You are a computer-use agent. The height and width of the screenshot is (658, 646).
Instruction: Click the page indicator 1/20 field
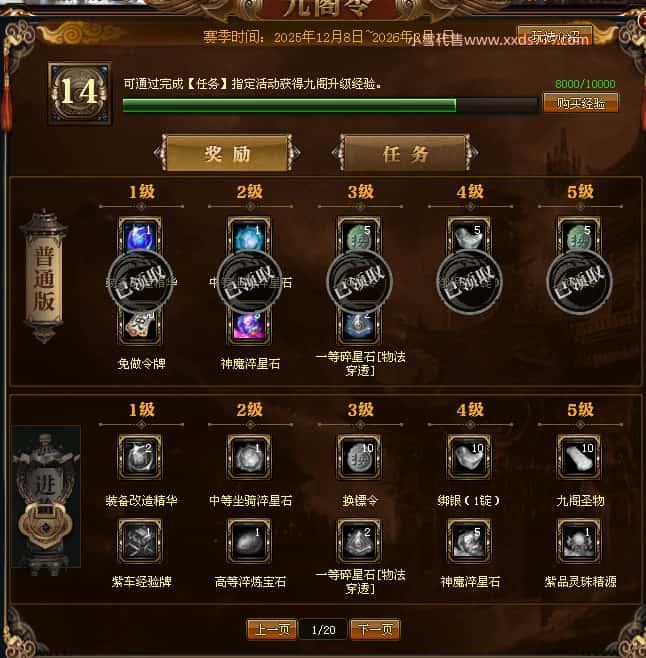pos(324,629)
